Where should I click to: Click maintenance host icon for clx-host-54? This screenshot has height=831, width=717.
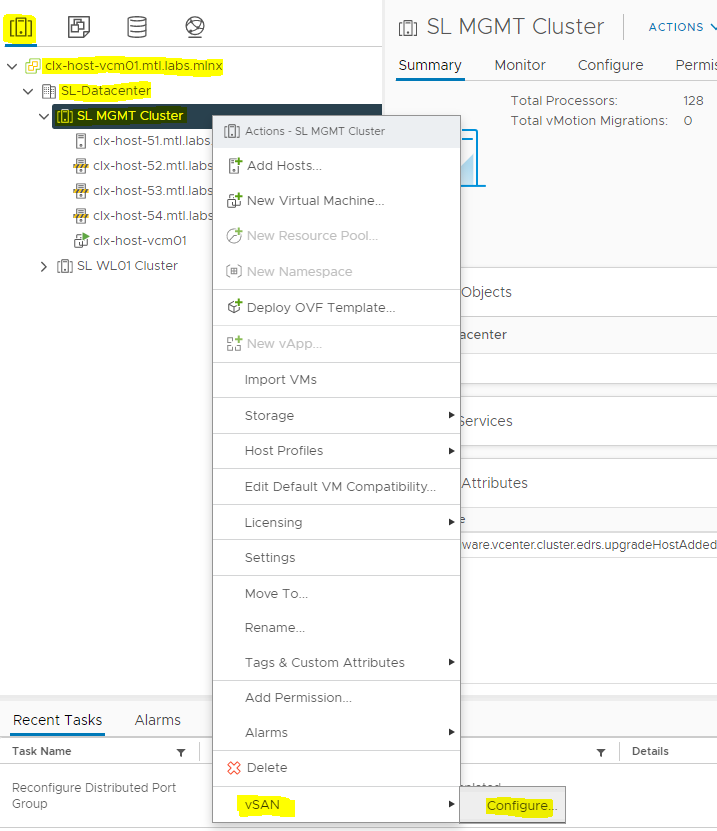81,216
